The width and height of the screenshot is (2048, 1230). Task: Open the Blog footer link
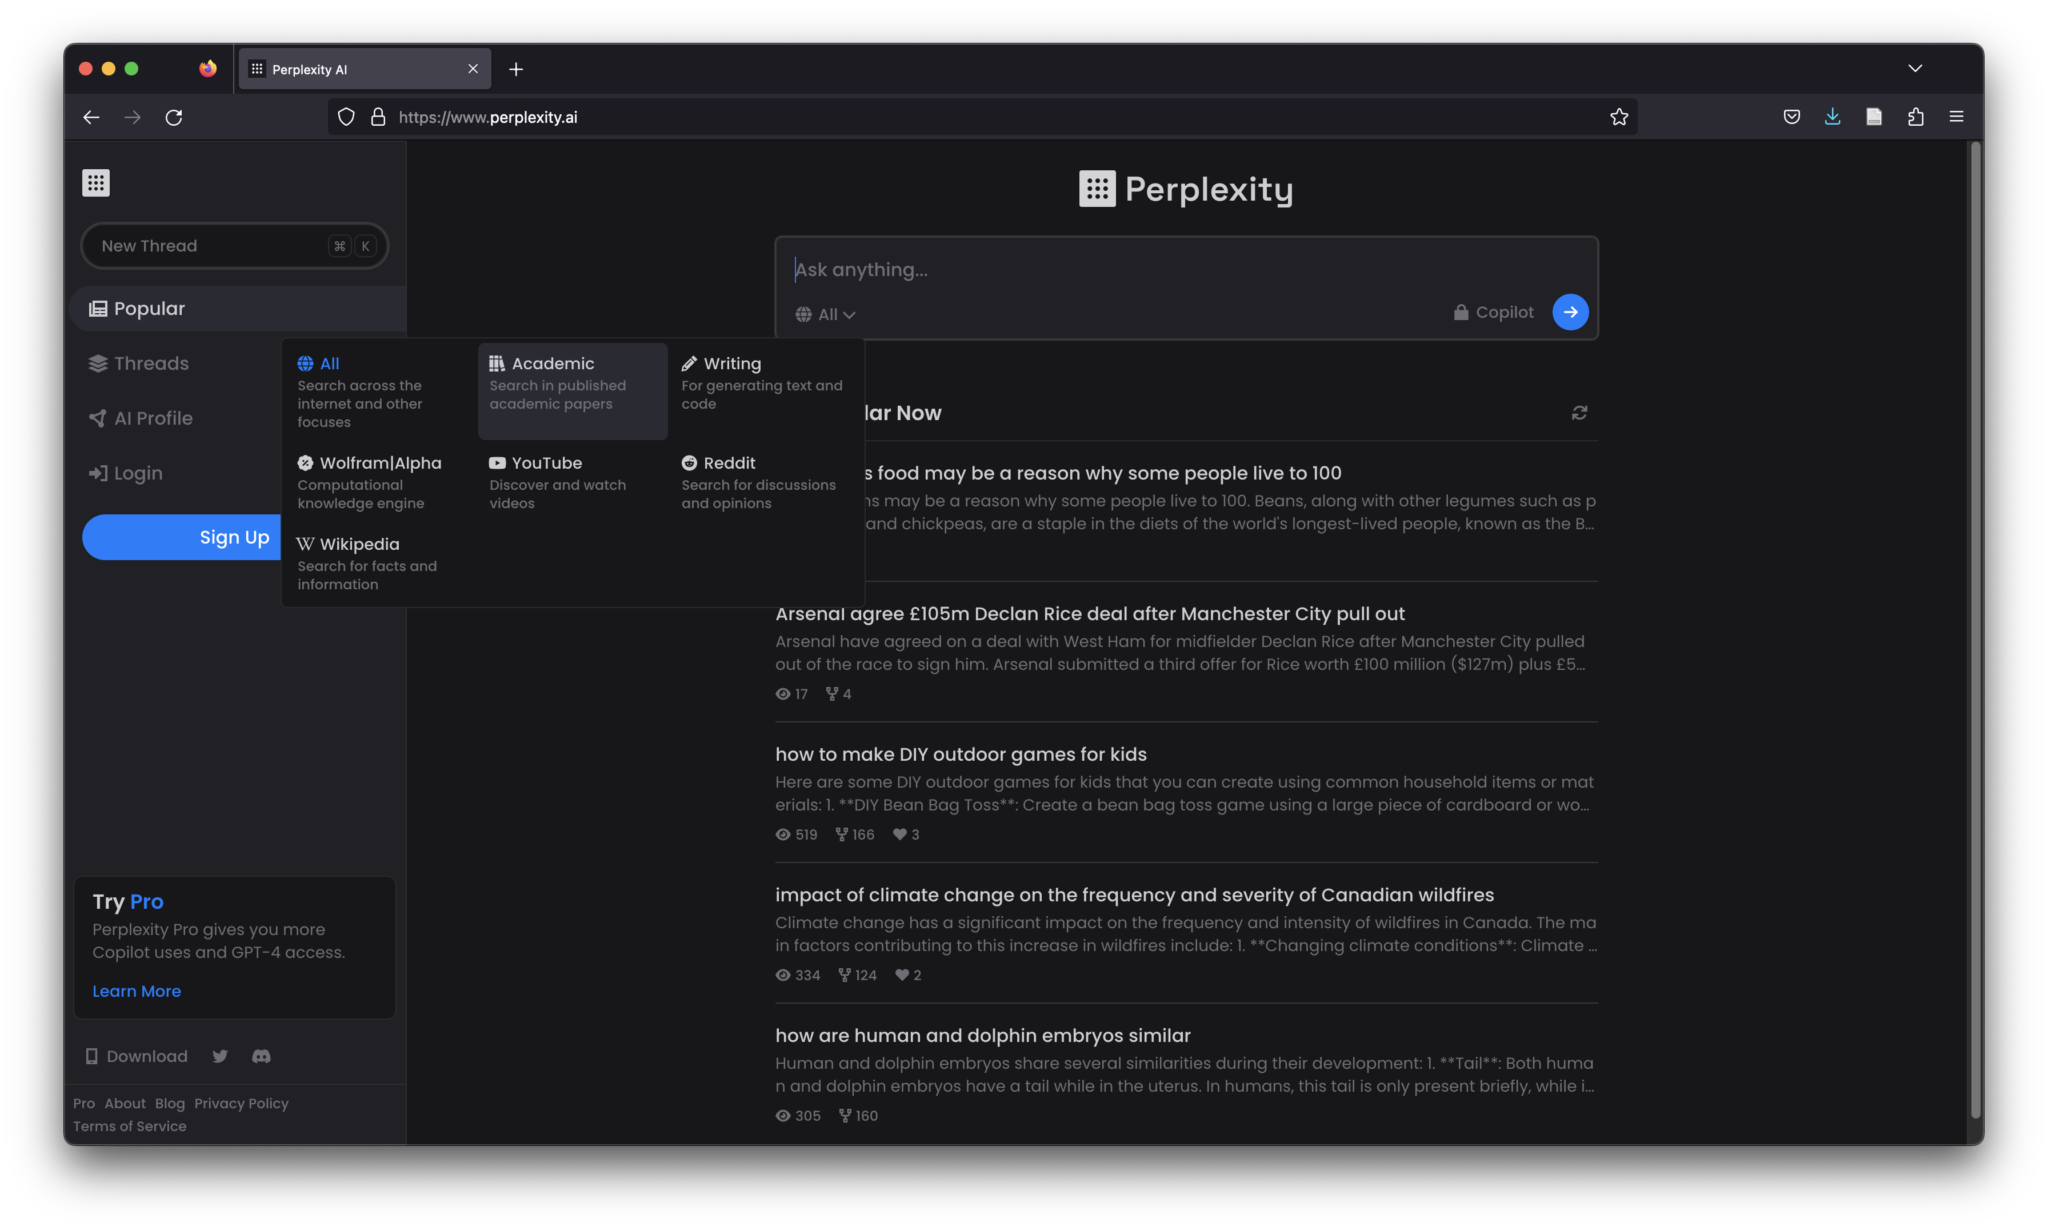point(170,1103)
